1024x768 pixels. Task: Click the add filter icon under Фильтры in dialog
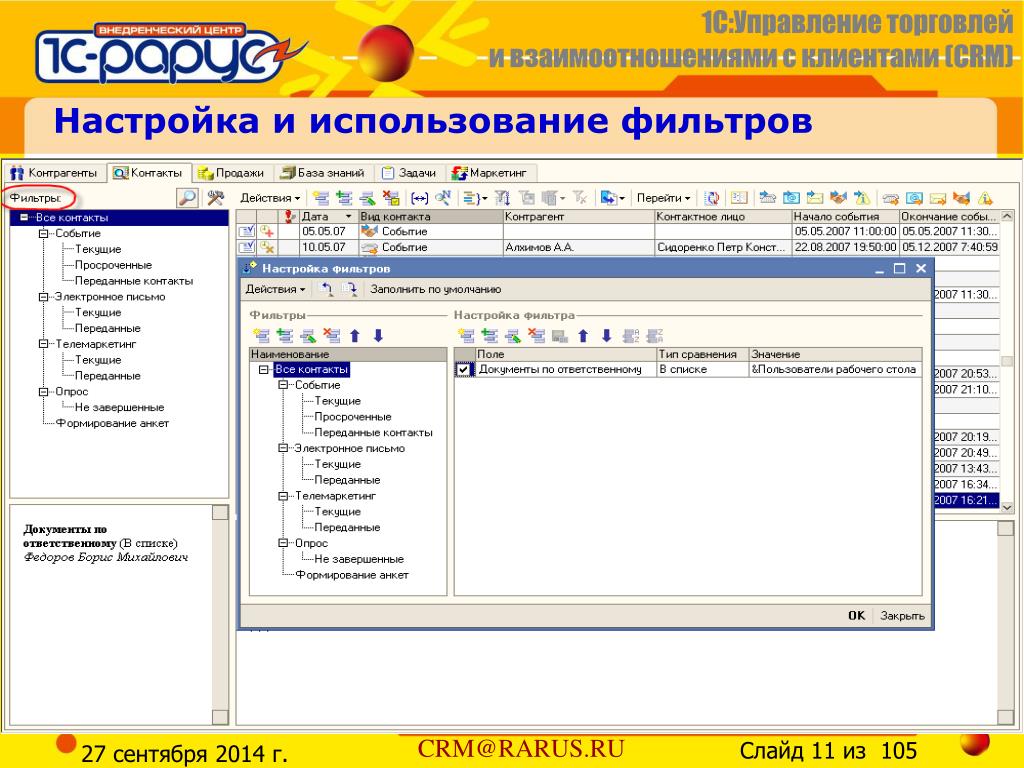(x=261, y=336)
